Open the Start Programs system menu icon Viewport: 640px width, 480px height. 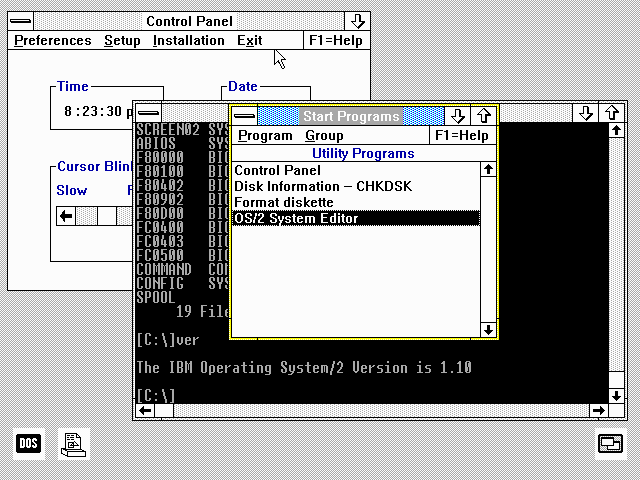click(x=244, y=117)
